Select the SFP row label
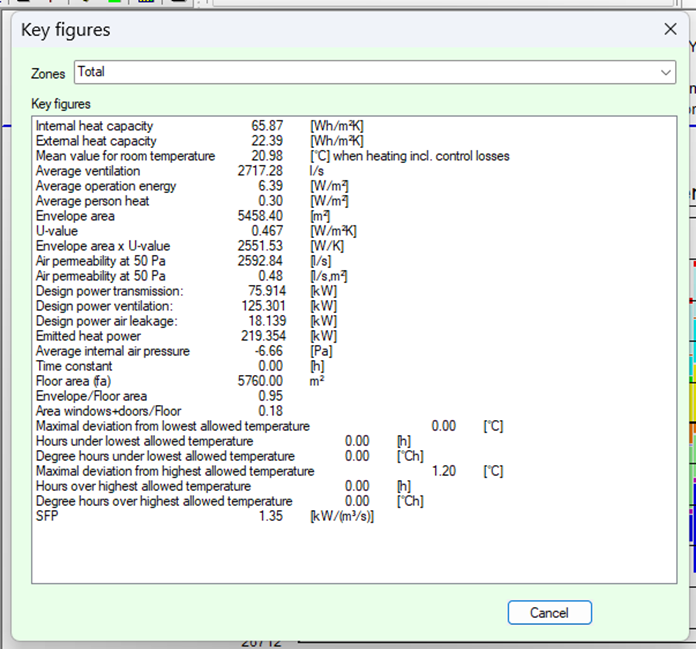The image size is (696, 649). tap(47, 516)
